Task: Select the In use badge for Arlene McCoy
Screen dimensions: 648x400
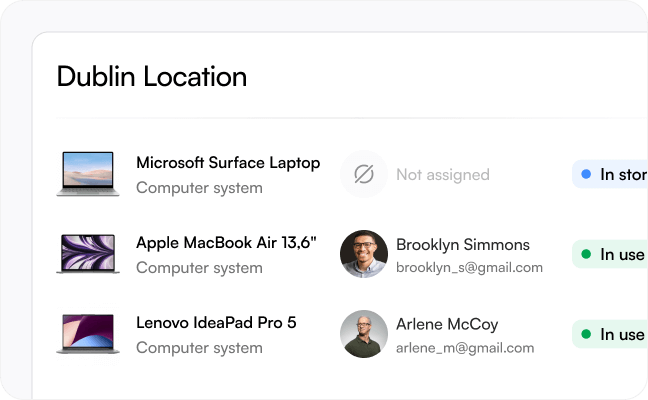Action: coord(610,334)
